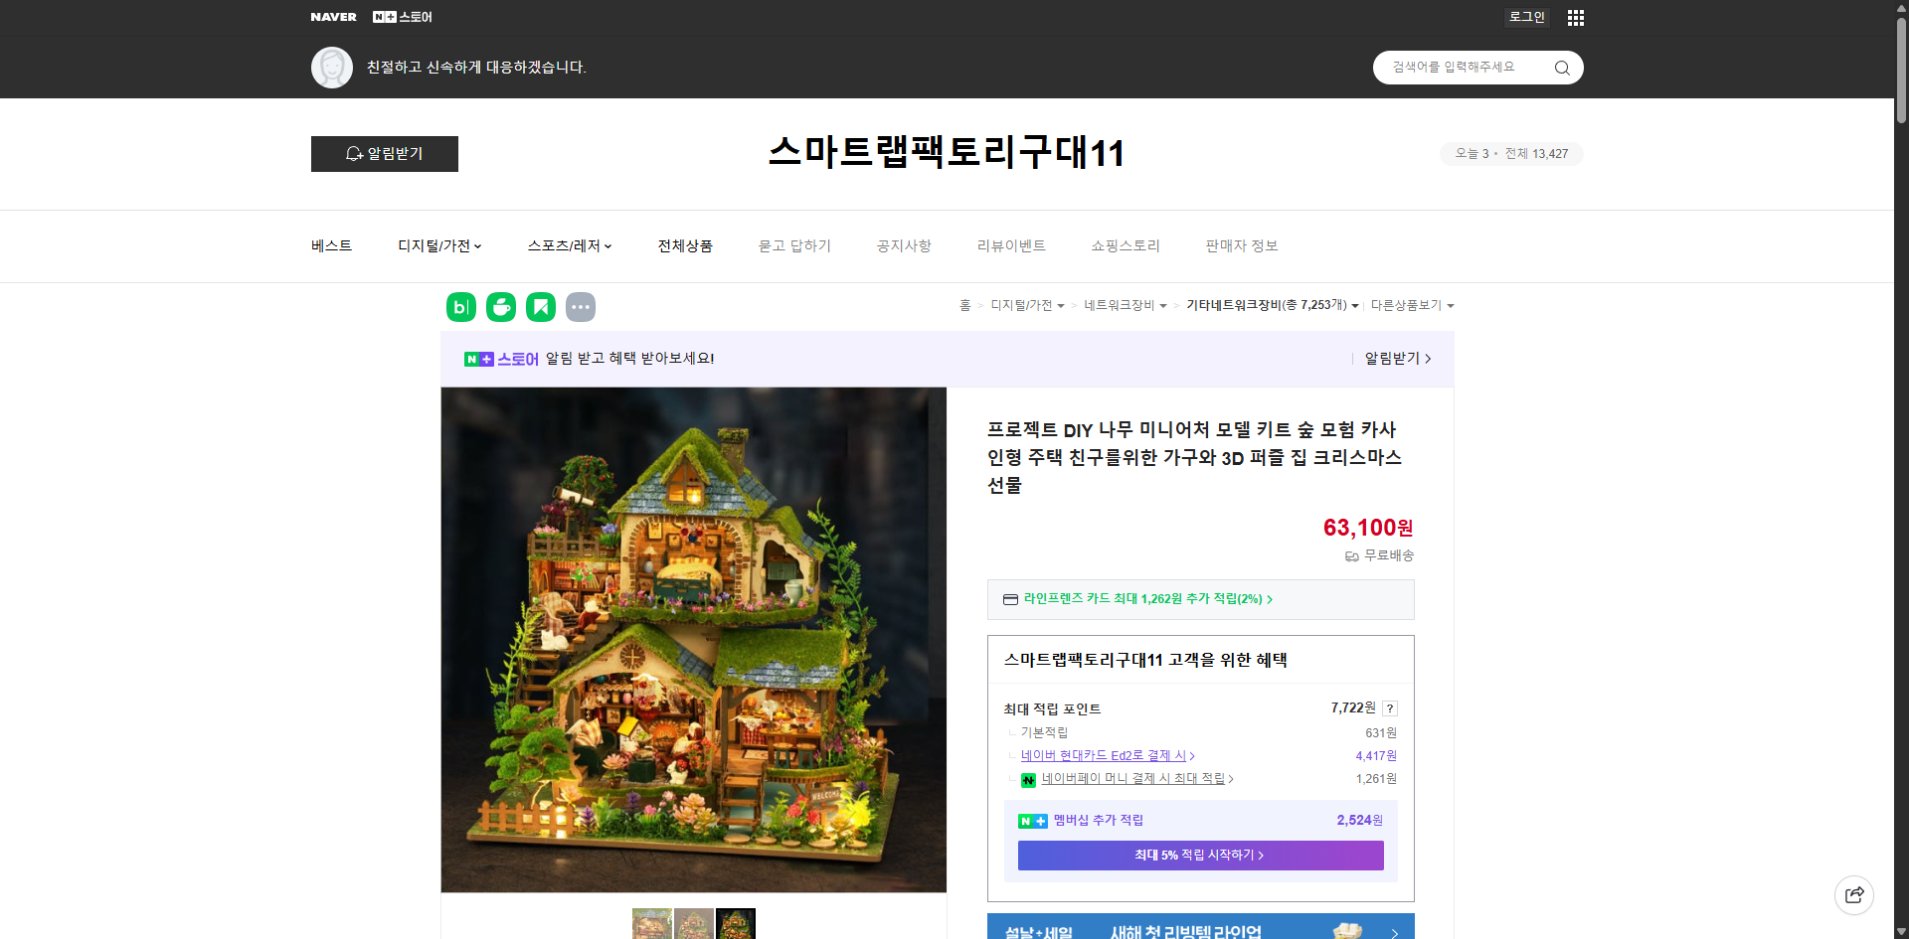Open the share icon at bottom right
Viewport: 1909px width, 939px height.
click(1855, 895)
